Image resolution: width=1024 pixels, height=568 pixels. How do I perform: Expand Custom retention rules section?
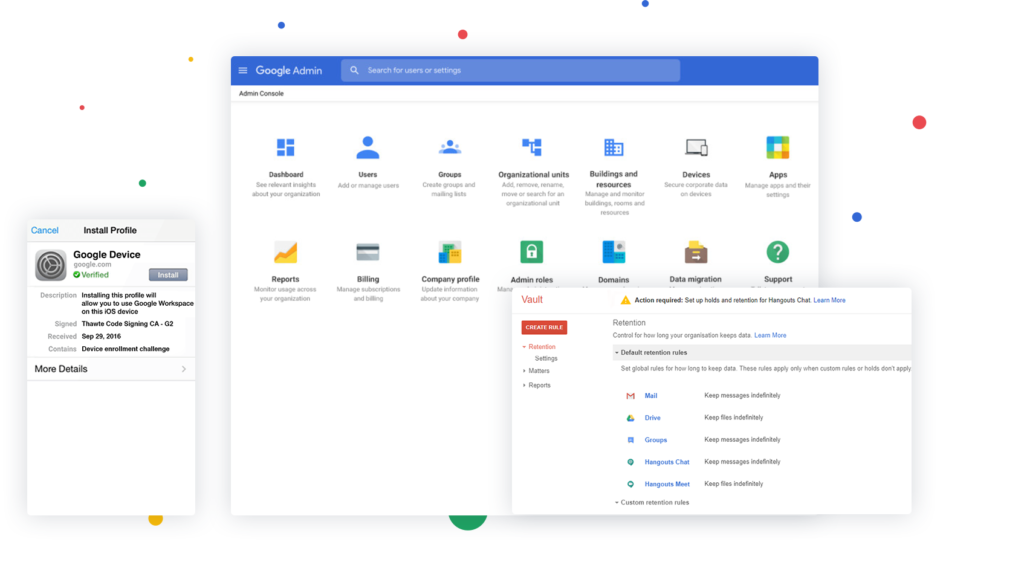pos(652,502)
